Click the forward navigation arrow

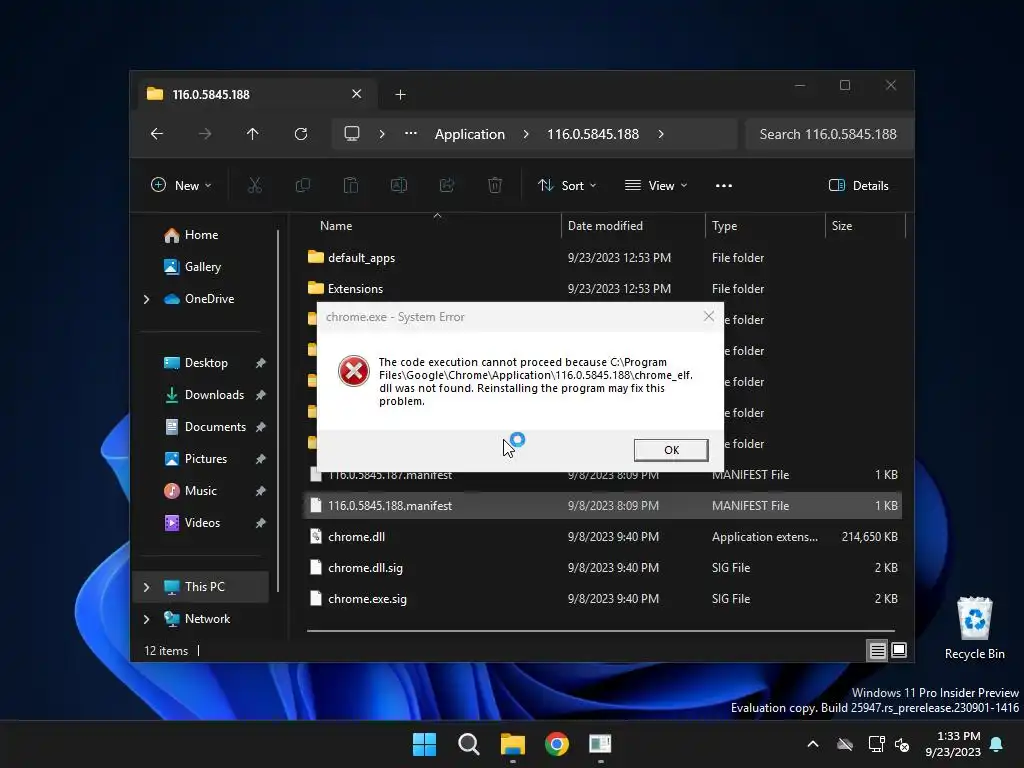[x=205, y=134]
